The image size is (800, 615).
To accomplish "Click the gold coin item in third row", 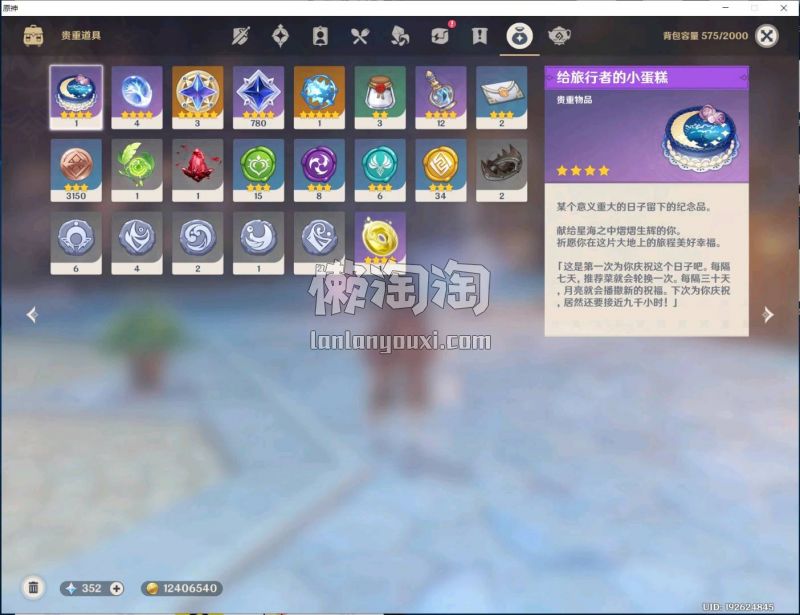I will tap(380, 240).
